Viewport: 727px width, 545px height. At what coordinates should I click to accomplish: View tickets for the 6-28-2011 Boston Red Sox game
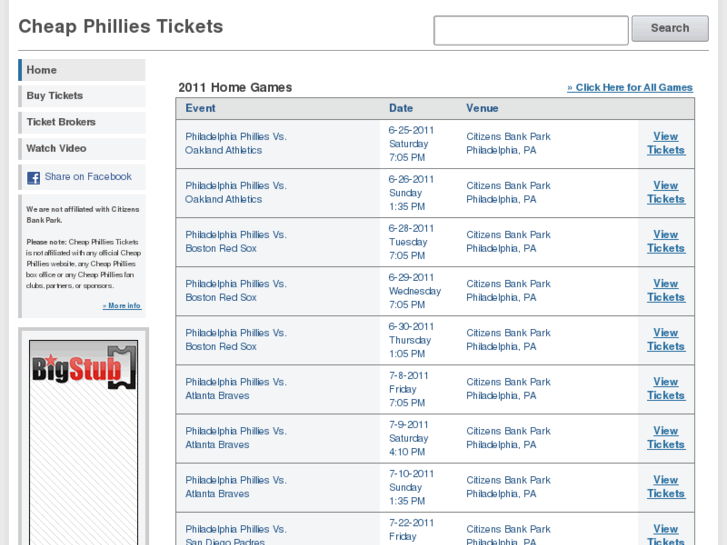(x=665, y=241)
